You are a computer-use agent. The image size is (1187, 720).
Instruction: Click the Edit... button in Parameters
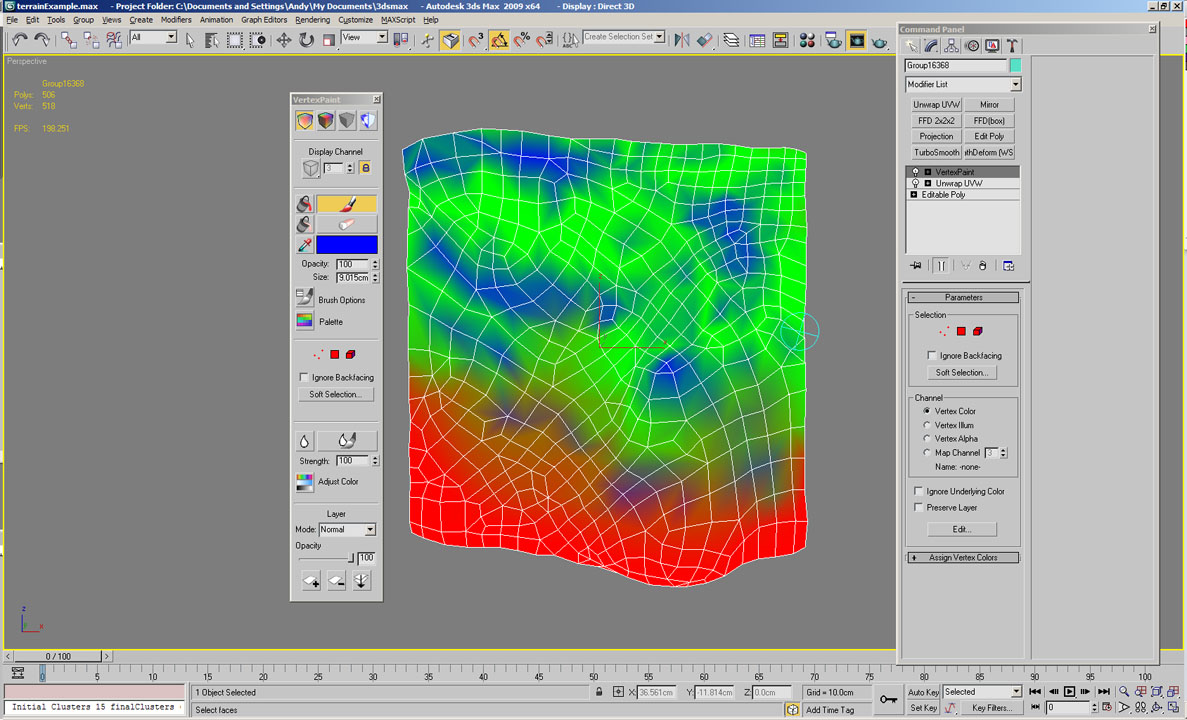tap(961, 529)
